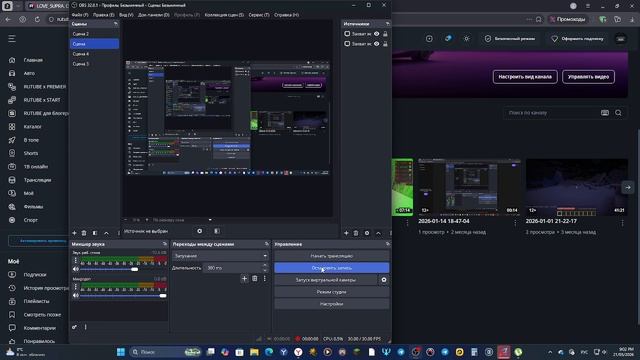
Task: Open the 'Коллекция сцен' menu
Action: click(x=224, y=15)
